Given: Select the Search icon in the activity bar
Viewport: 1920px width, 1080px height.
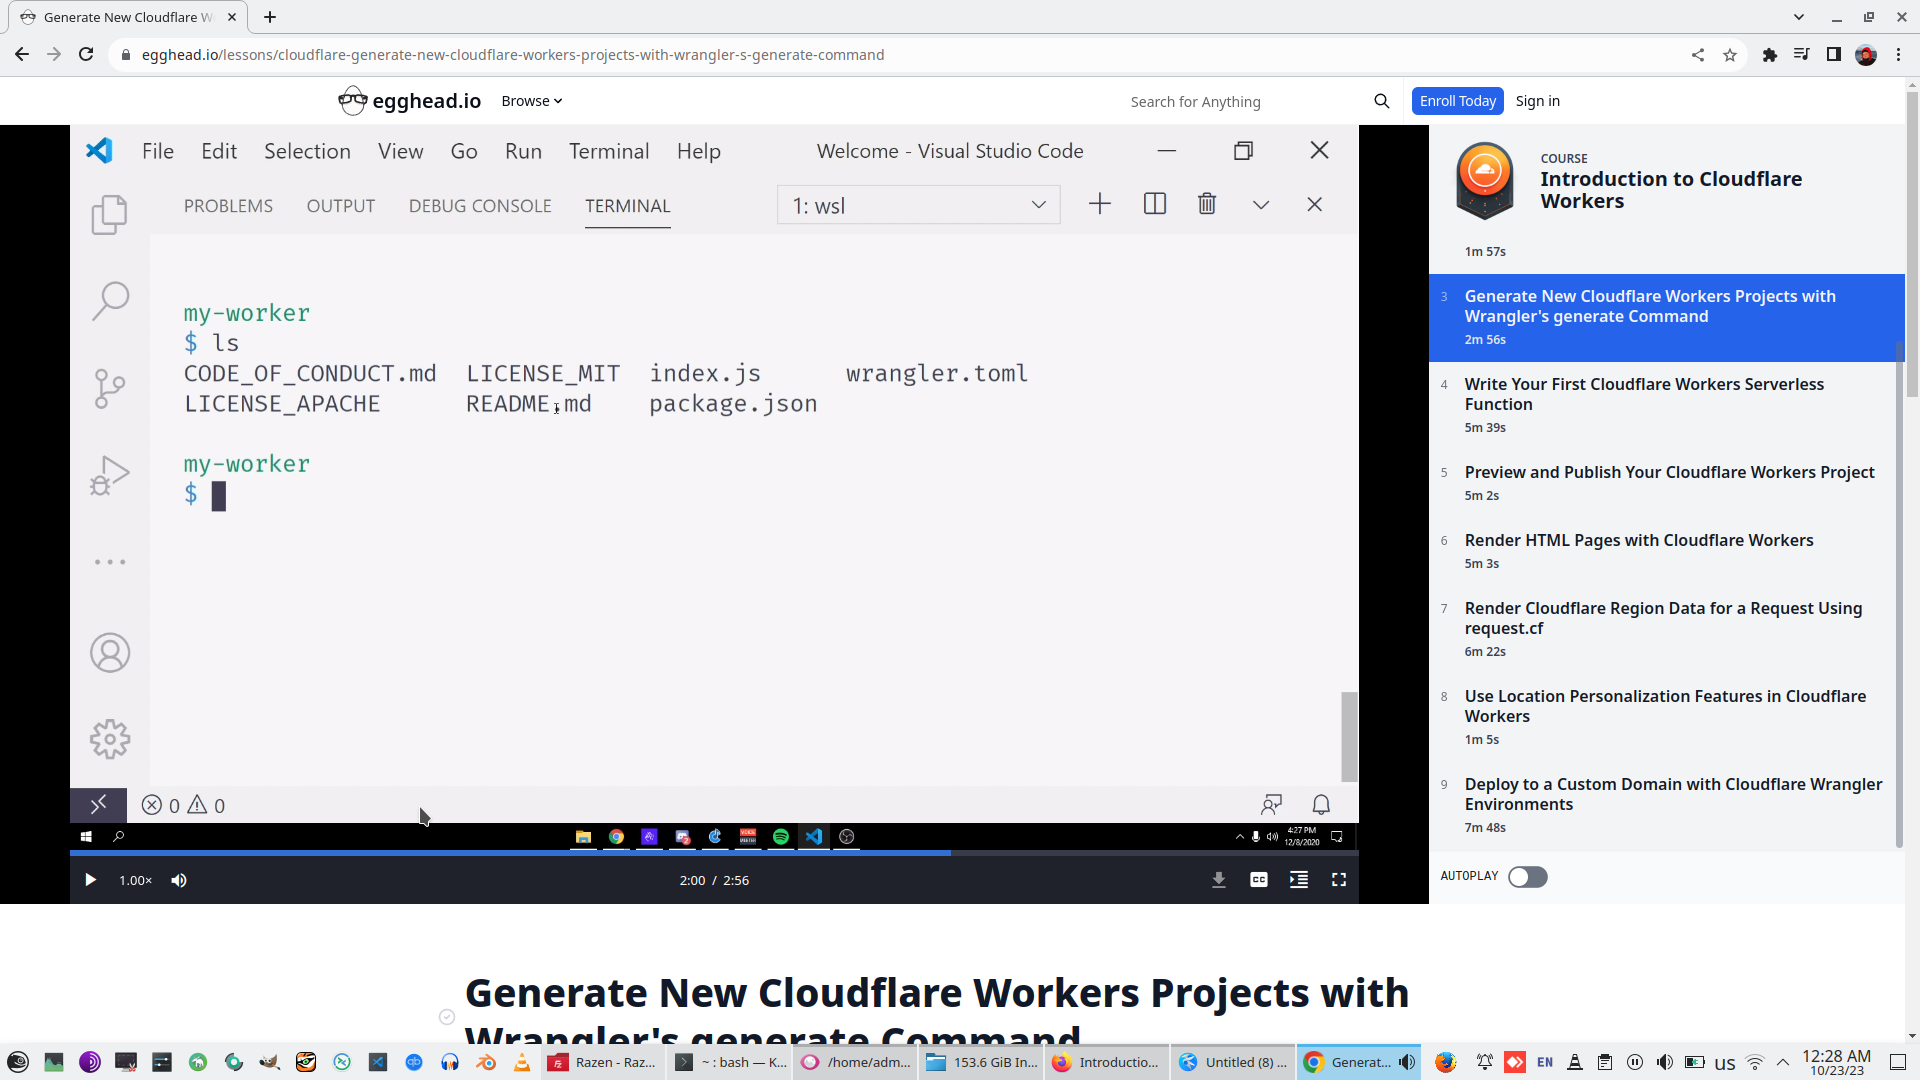Looking at the screenshot, I should 110,300.
